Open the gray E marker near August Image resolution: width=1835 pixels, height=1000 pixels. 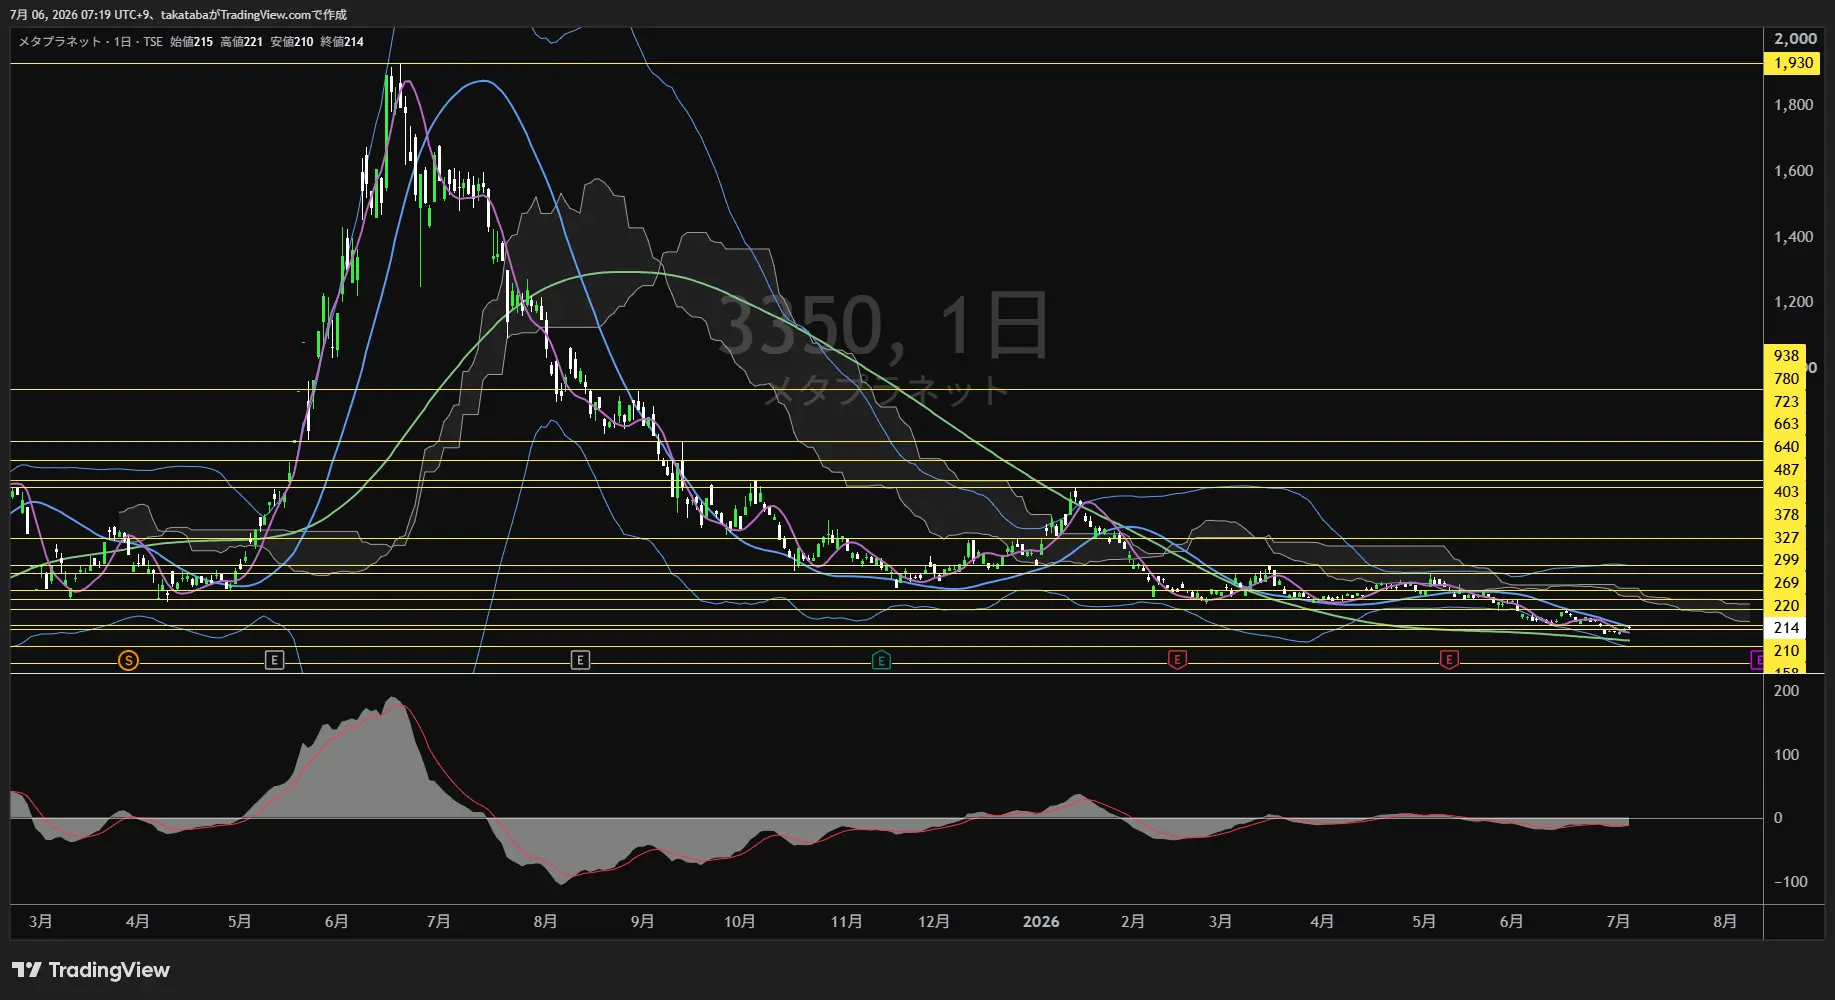click(580, 660)
